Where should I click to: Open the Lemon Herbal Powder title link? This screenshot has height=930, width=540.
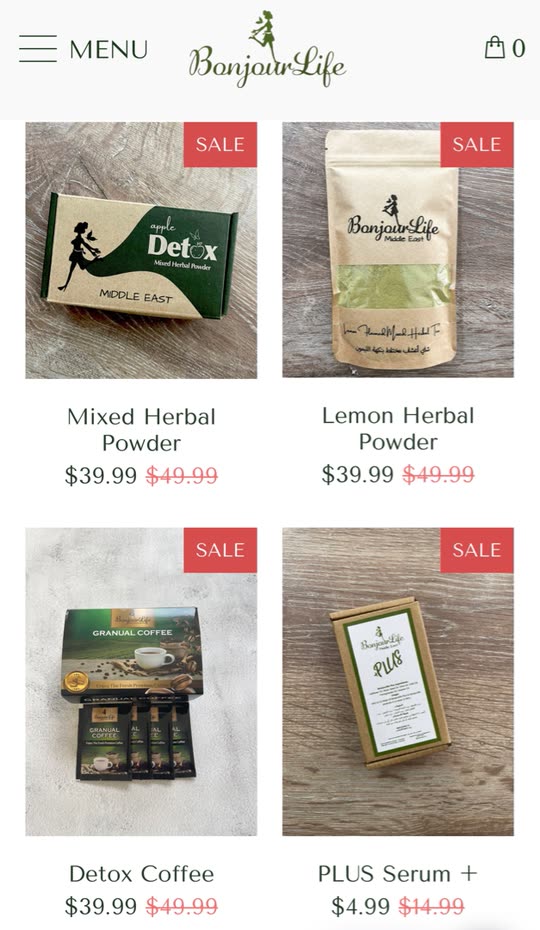pyautogui.click(x=398, y=429)
